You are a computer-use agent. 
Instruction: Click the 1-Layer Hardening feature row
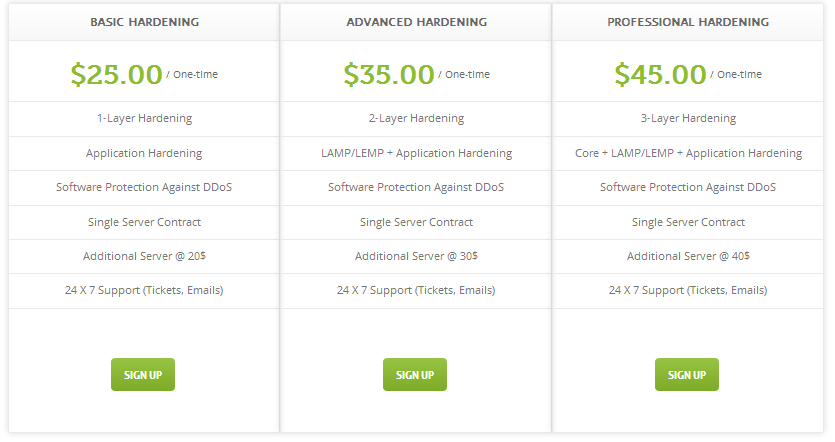[144, 118]
